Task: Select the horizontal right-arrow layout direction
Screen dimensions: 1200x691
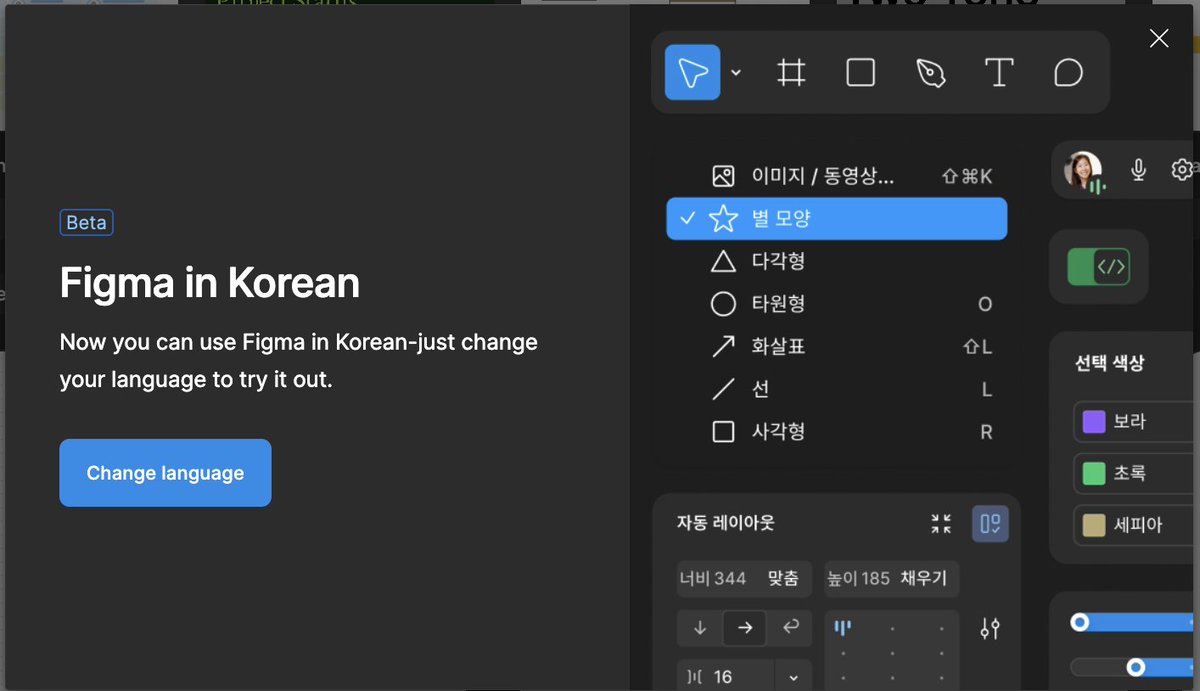Action: coord(745,628)
